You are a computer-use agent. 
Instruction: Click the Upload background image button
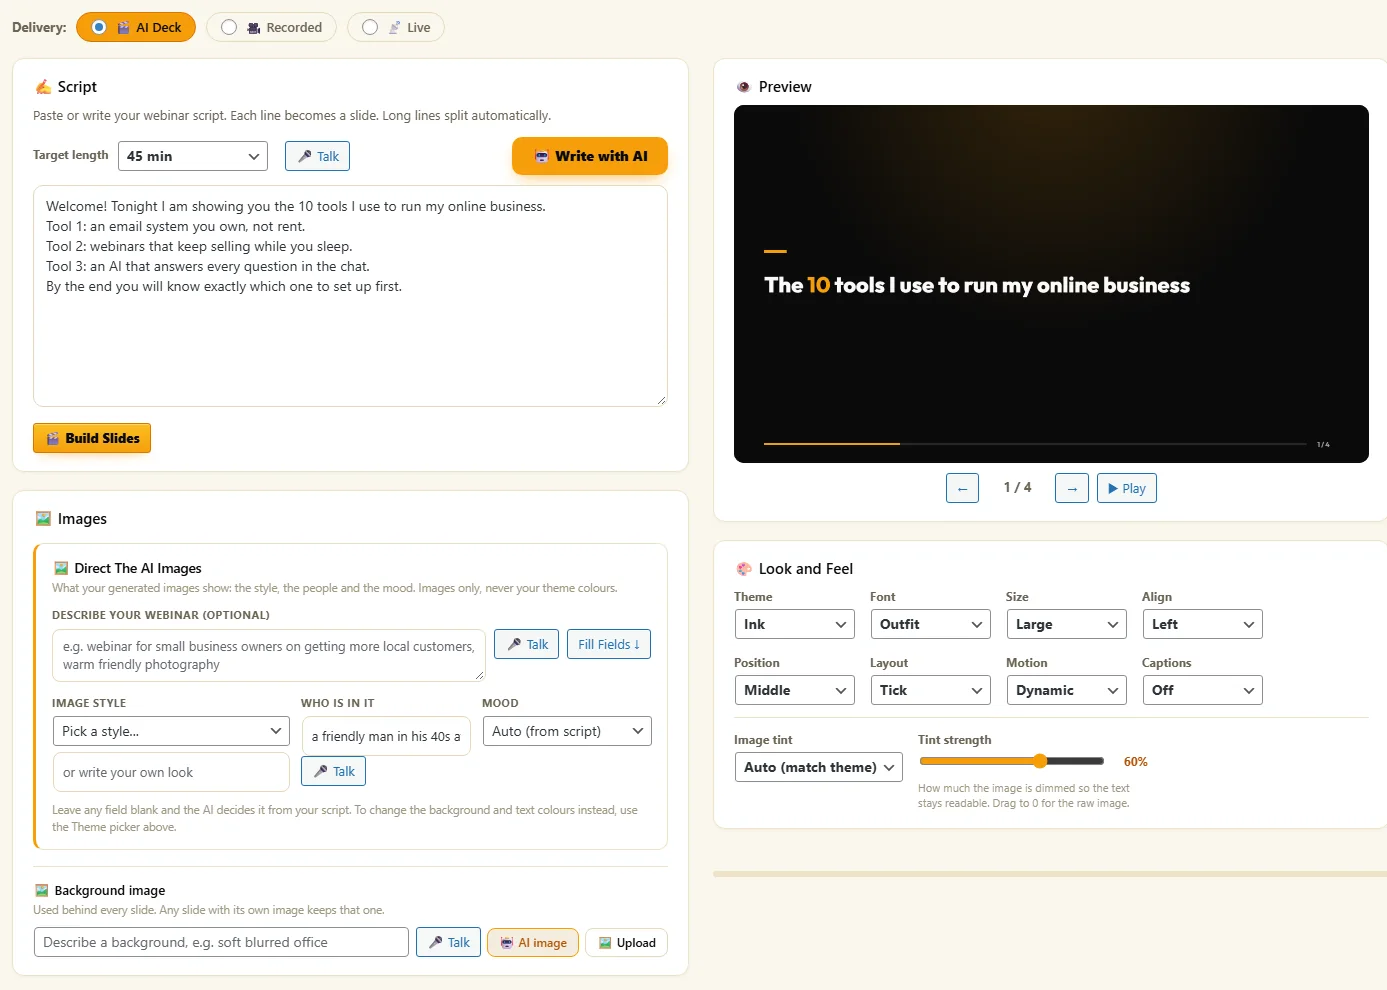[626, 942]
